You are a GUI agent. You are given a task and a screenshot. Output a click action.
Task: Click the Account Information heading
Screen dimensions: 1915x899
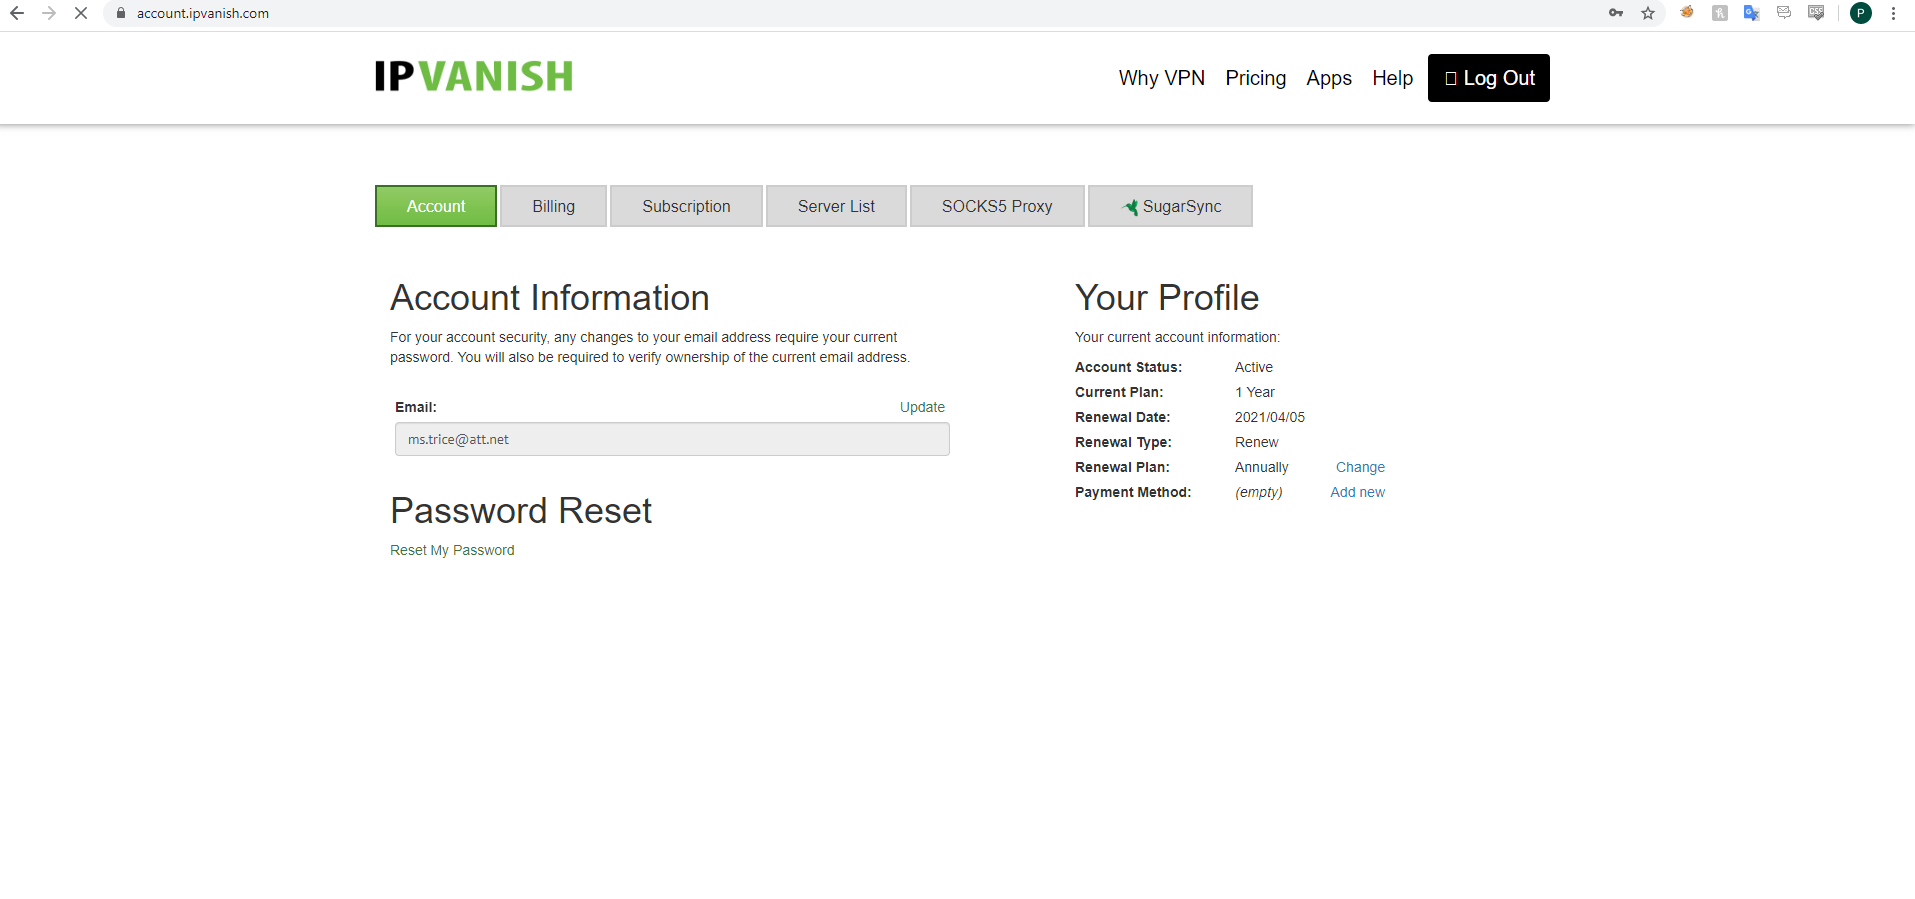(550, 298)
